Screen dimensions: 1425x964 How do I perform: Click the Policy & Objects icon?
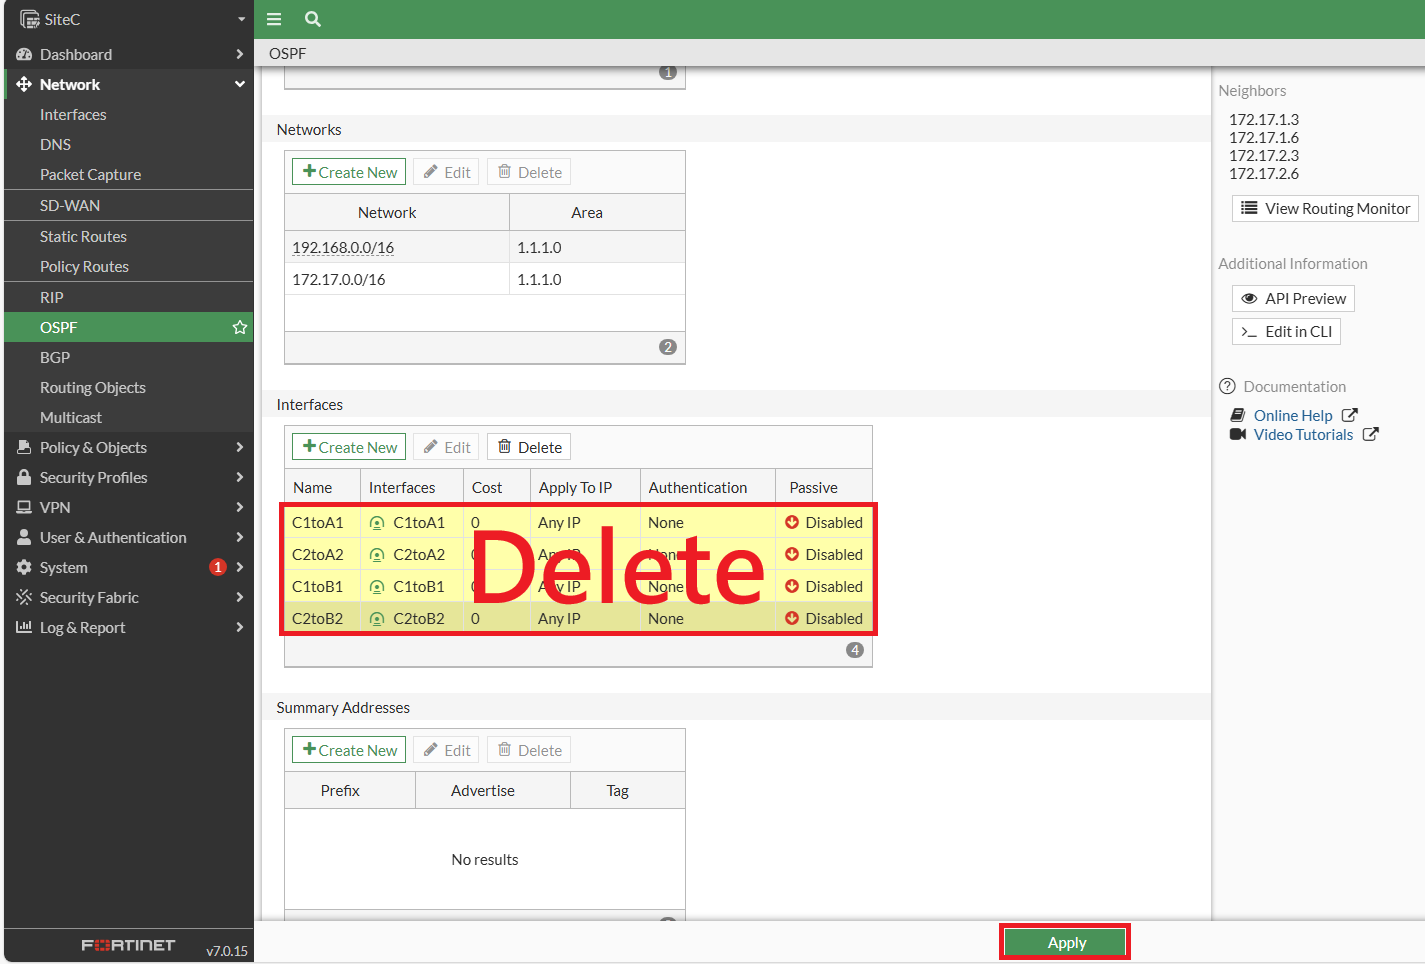(24, 447)
